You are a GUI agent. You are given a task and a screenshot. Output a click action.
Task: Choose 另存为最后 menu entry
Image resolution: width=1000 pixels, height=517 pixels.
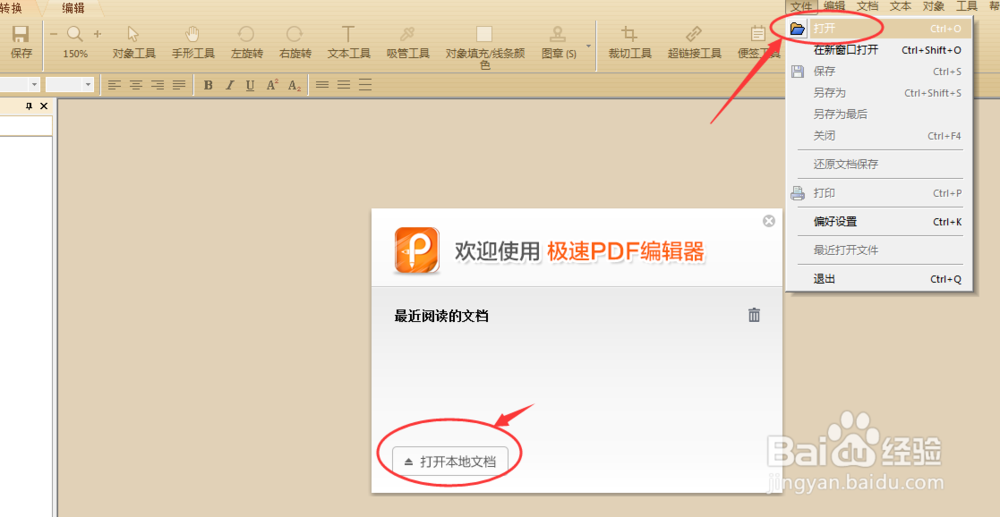coord(879,114)
